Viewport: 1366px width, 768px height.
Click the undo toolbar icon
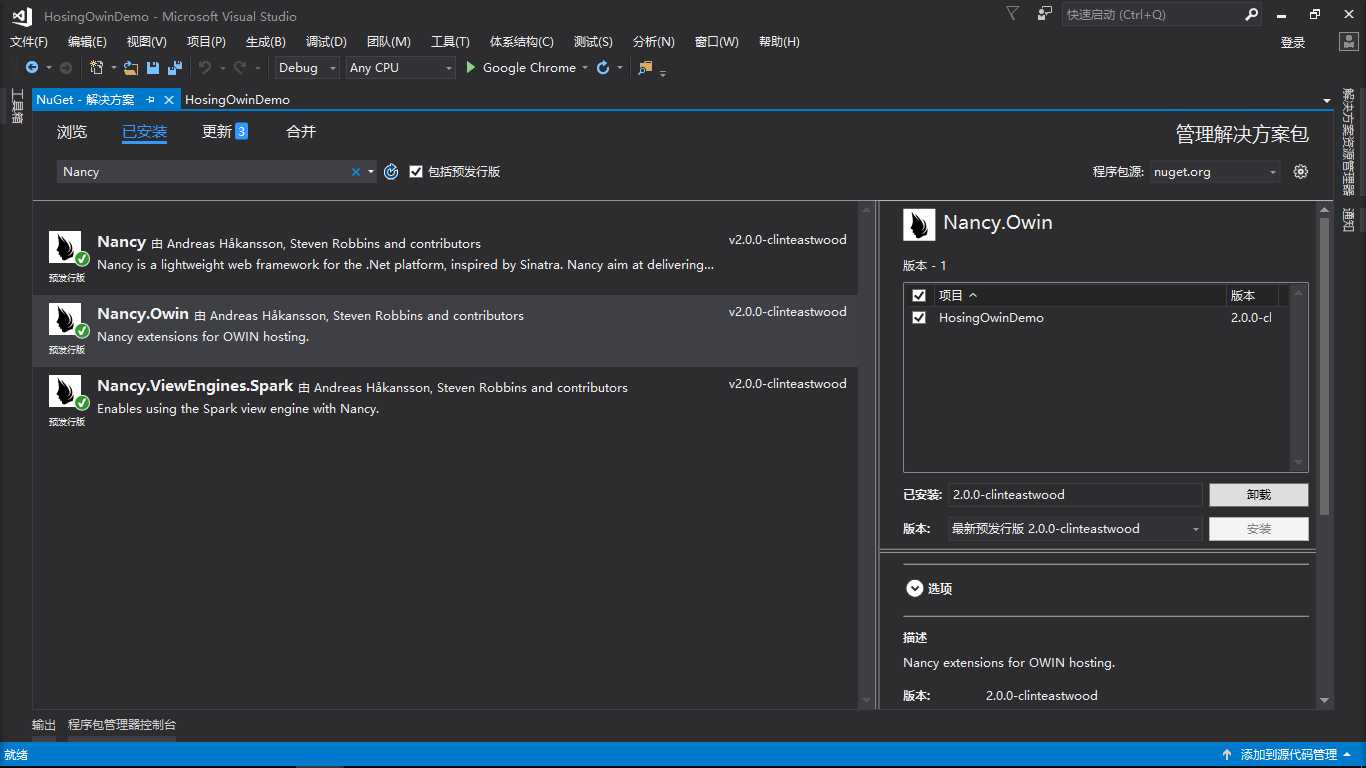coord(204,67)
